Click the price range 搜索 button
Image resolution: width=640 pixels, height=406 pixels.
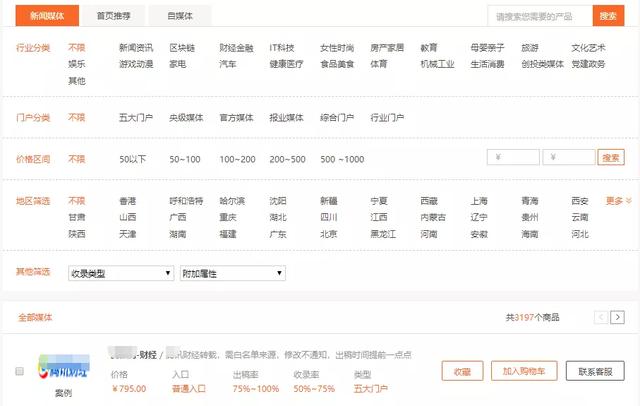click(610, 157)
